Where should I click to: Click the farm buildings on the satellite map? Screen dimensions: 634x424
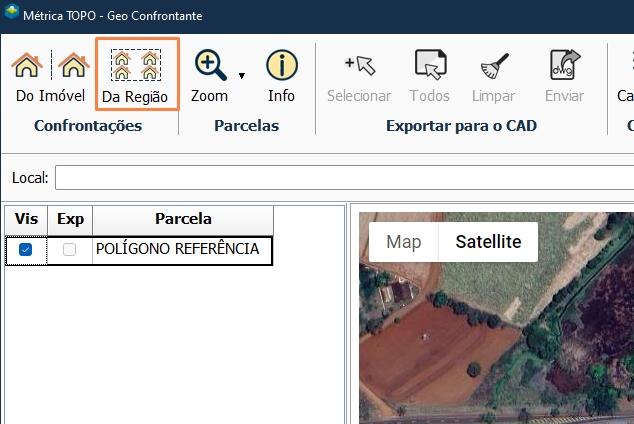click(396, 293)
